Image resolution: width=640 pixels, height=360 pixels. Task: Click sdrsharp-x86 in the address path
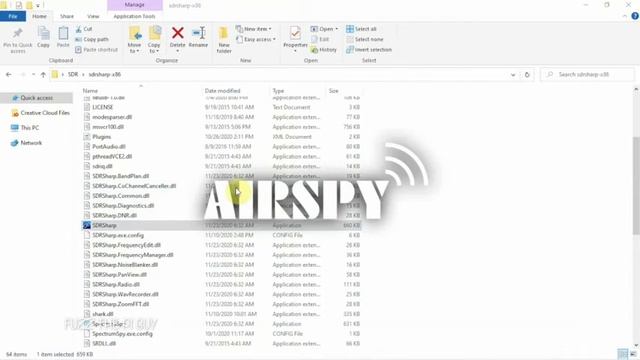coord(104,75)
